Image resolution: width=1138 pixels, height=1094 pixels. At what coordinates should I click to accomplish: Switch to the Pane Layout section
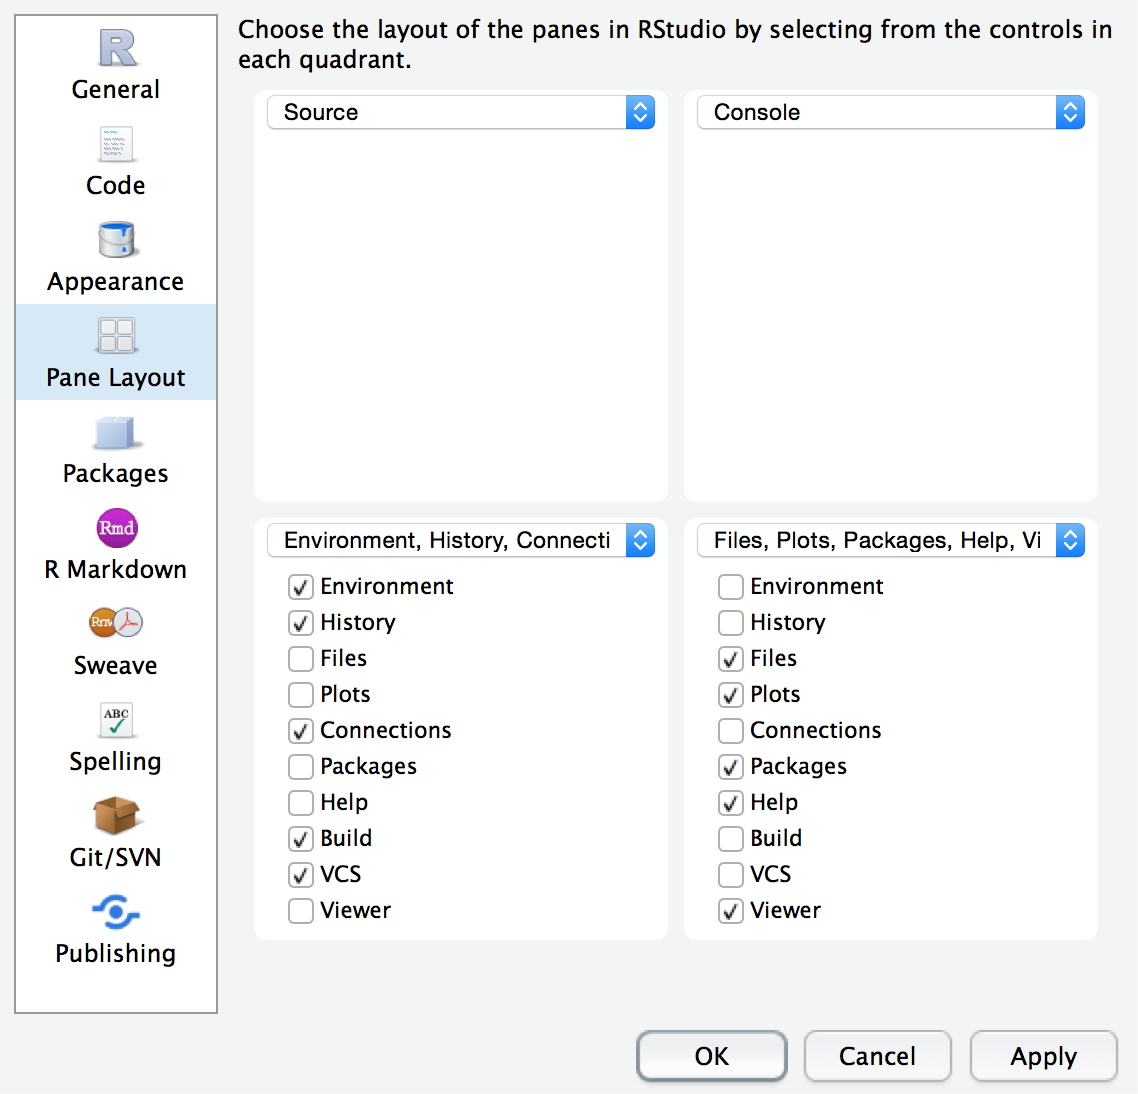tap(116, 352)
